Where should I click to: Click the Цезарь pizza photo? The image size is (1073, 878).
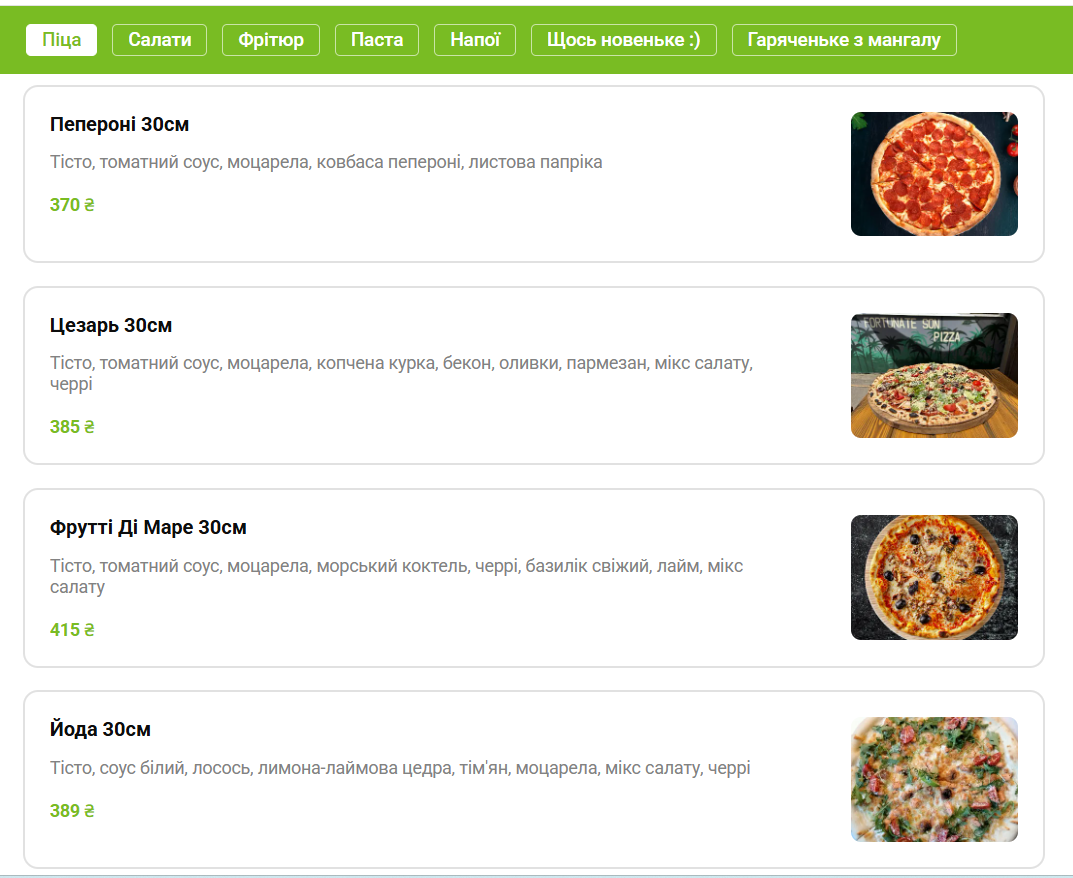[933, 375]
